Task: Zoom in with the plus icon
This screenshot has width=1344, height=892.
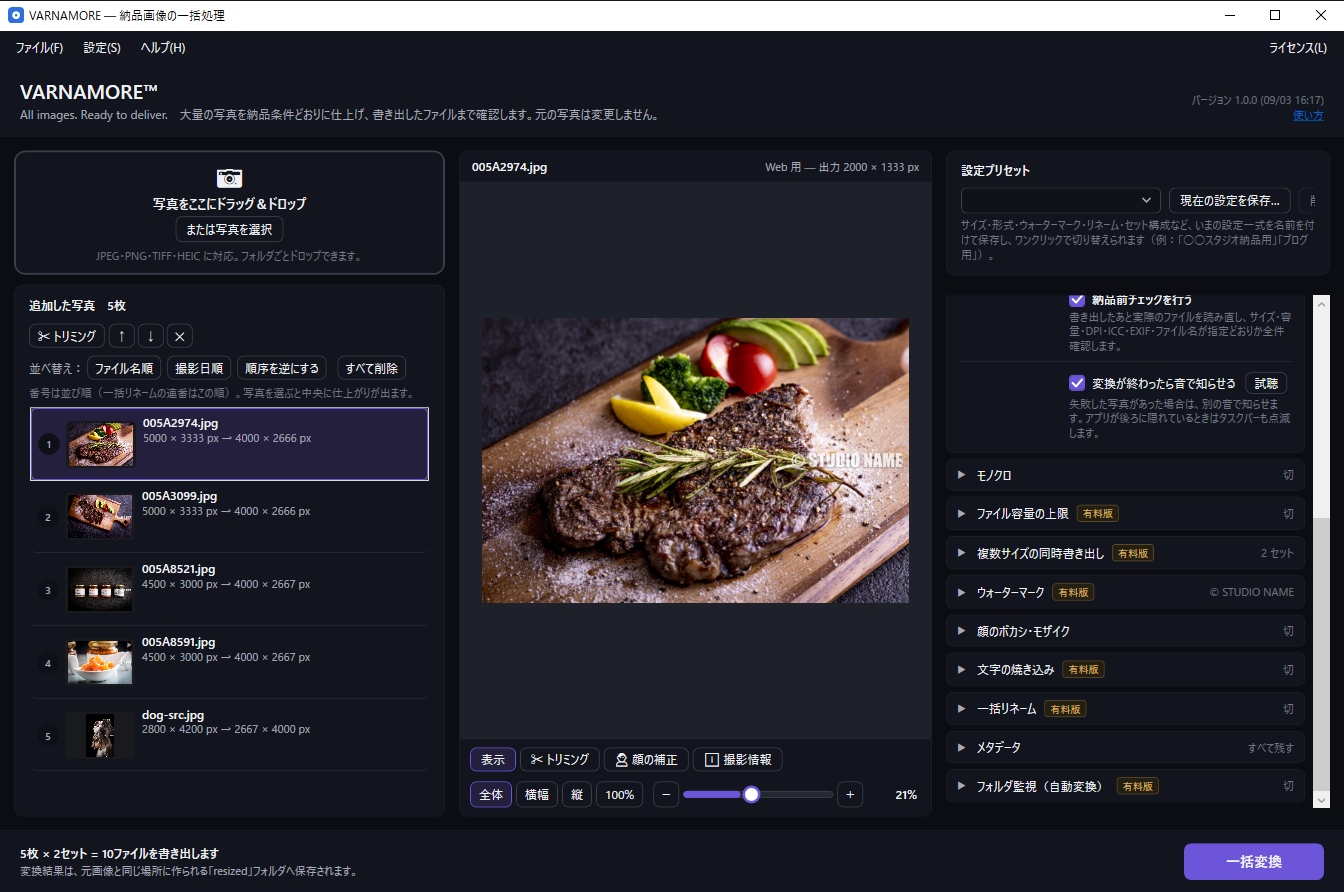Action: 850,795
